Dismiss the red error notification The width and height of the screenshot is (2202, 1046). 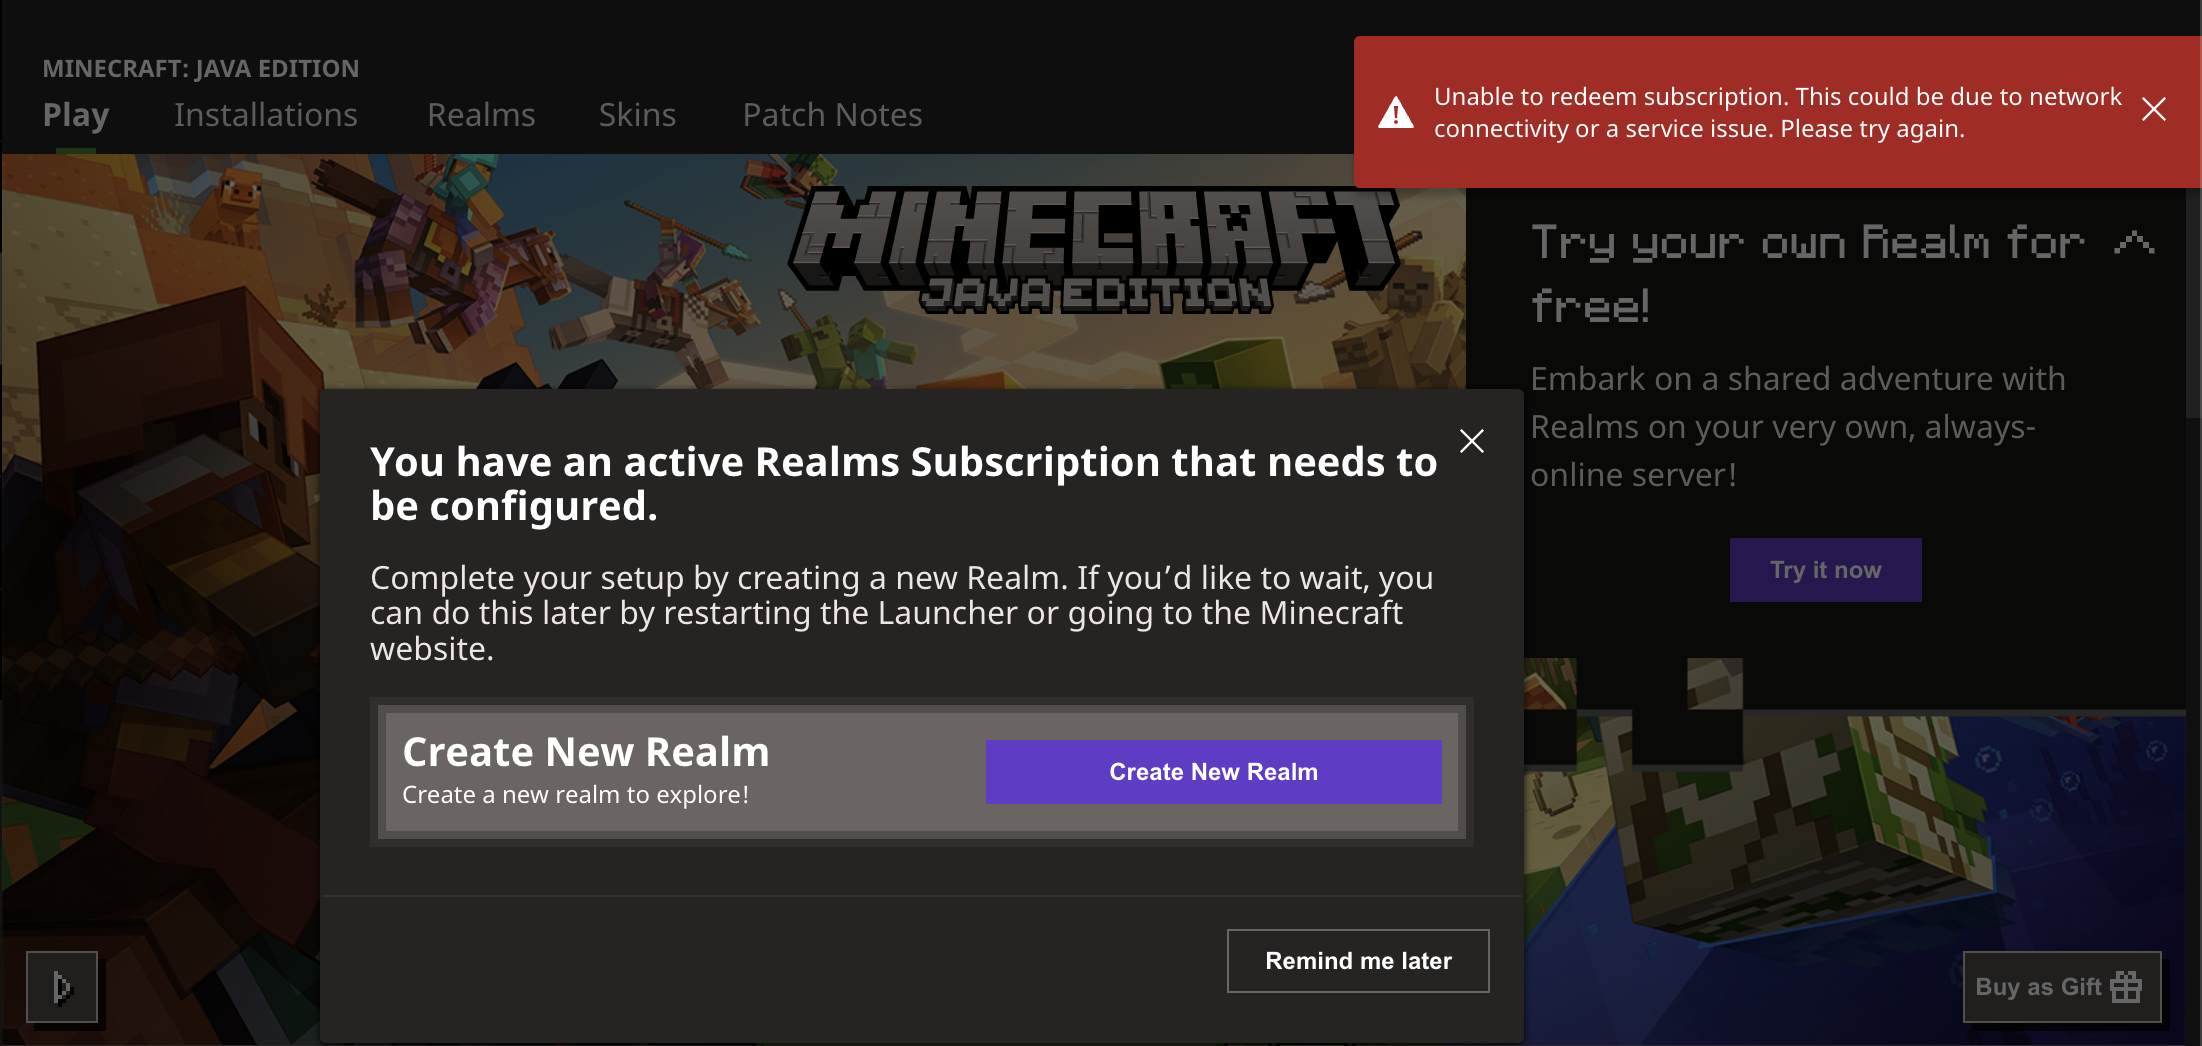tap(2154, 109)
